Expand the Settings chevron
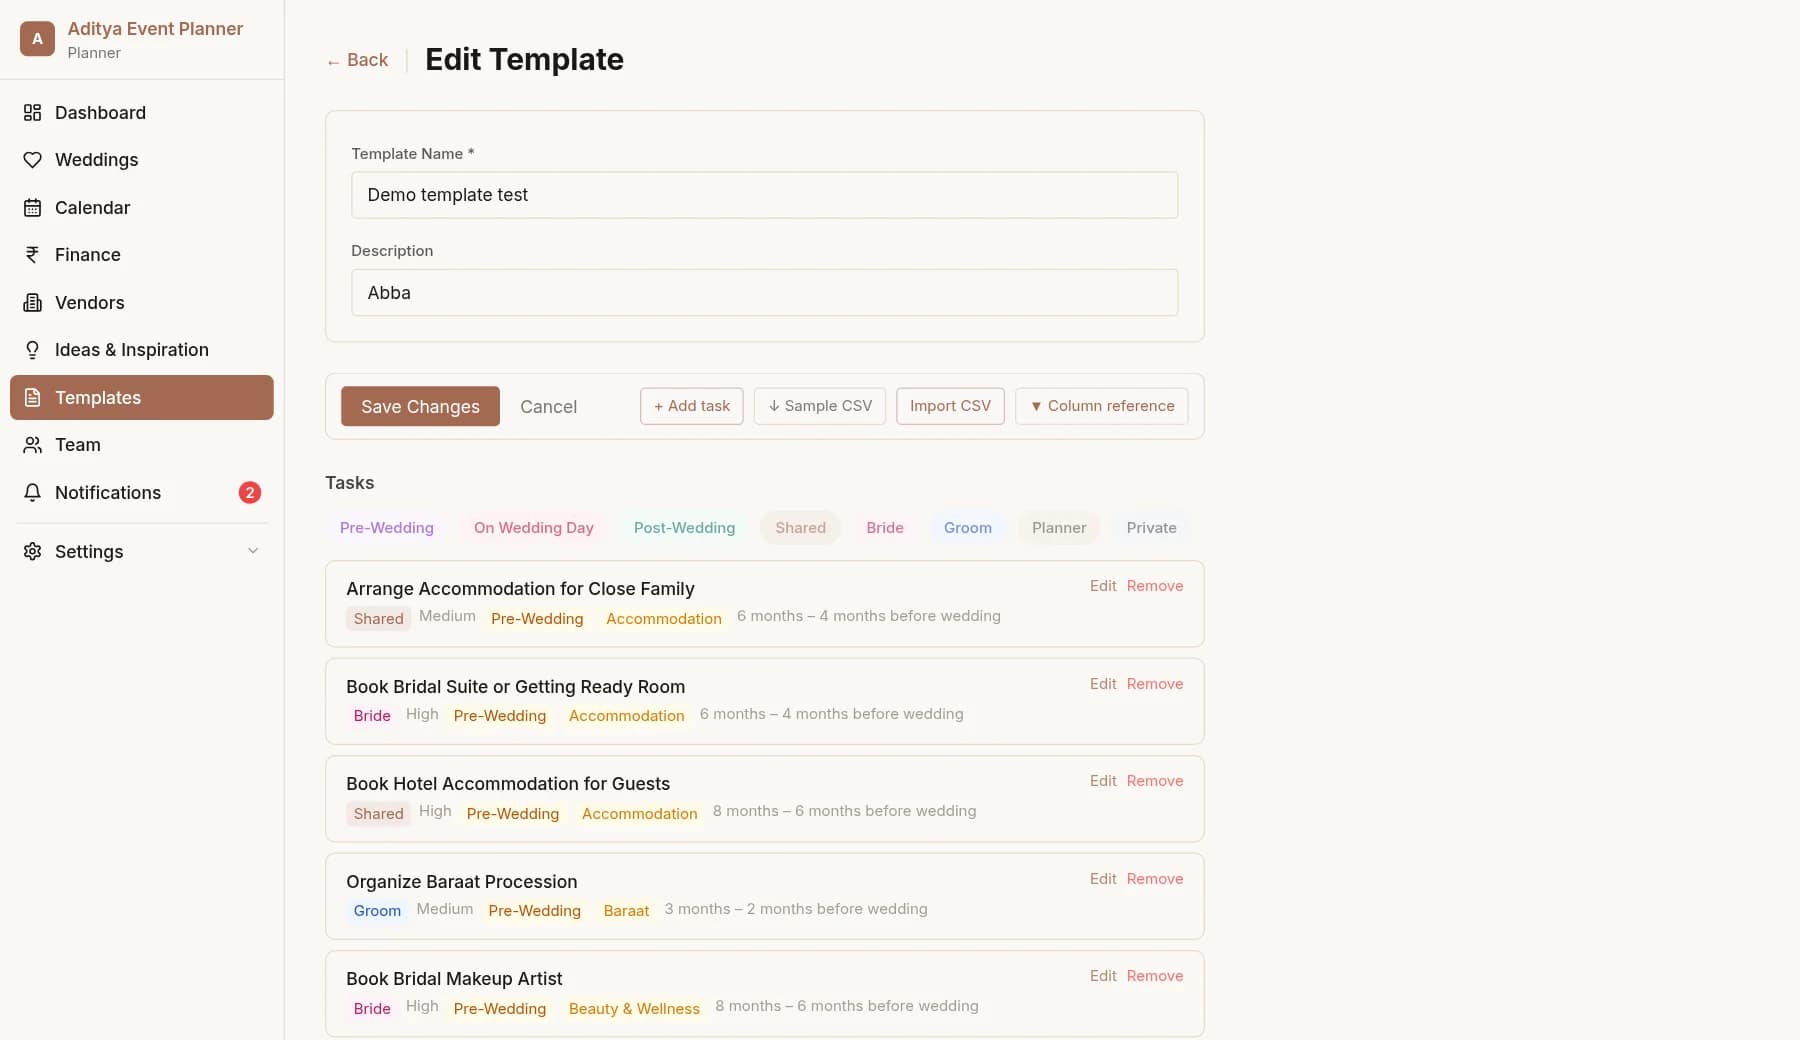The height and width of the screenshot is (1040, 1800). [253, 551]
